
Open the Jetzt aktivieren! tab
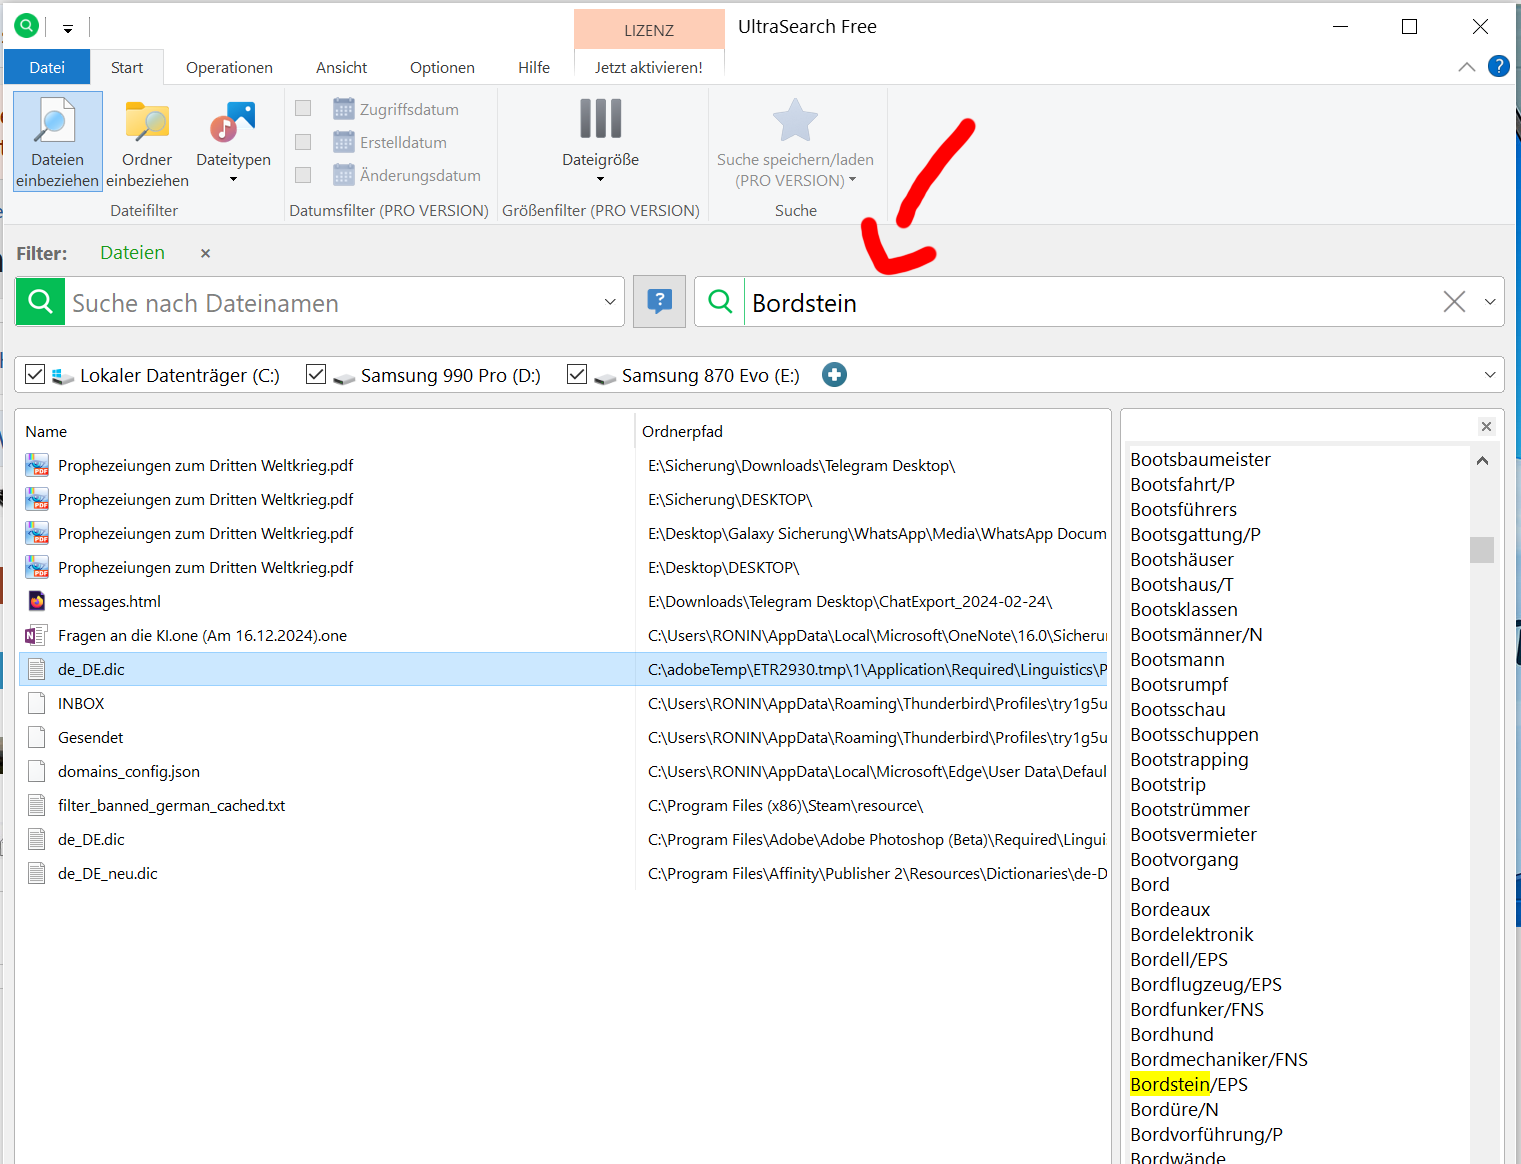tap(649, 67)
